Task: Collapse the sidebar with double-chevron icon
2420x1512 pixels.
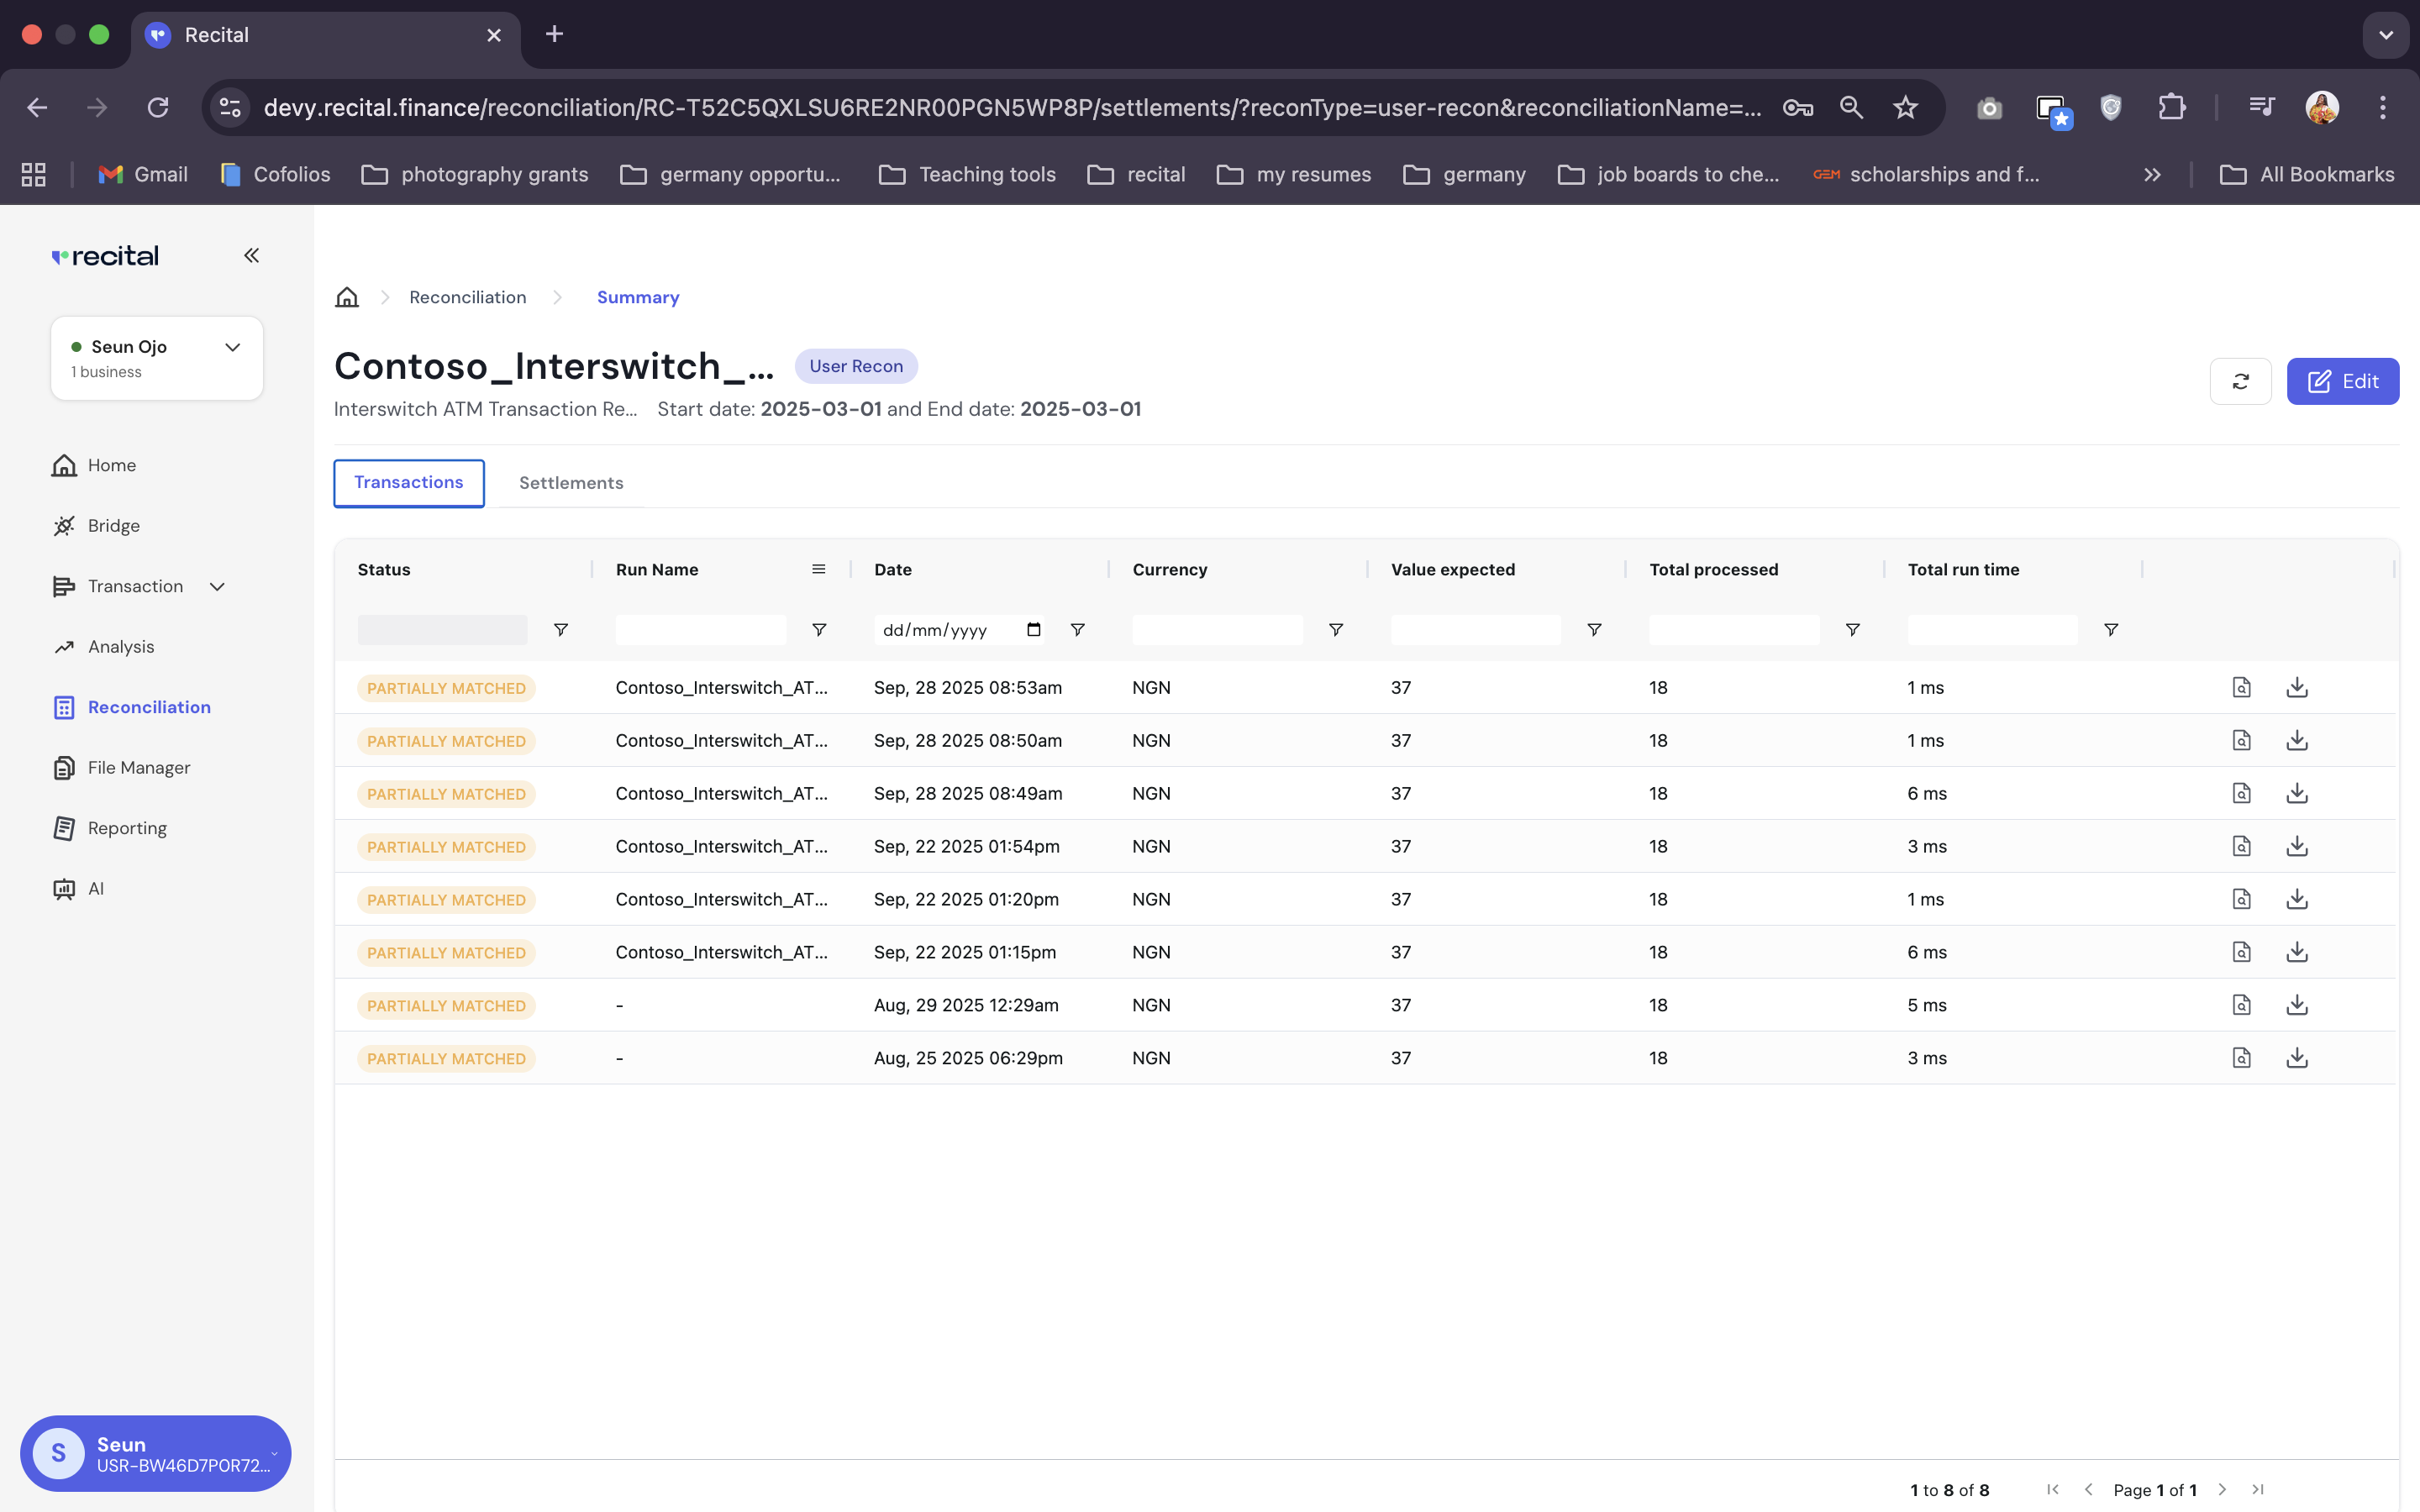Action: [251, 256]
